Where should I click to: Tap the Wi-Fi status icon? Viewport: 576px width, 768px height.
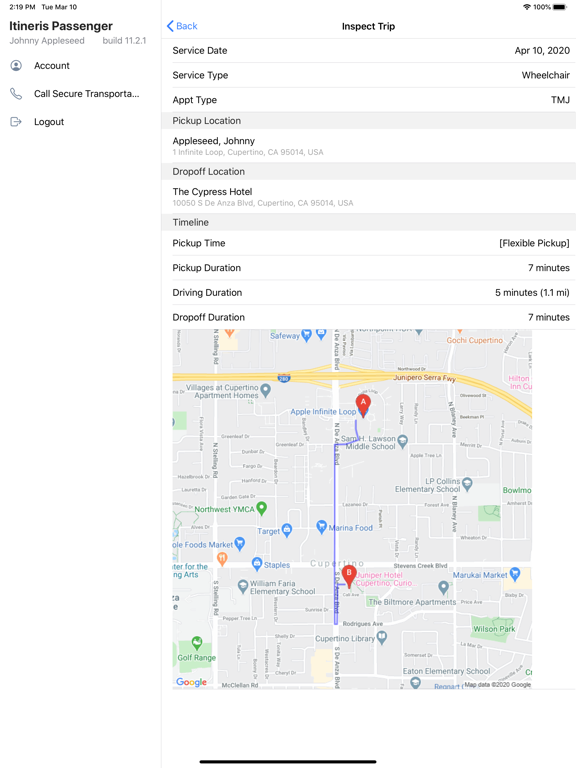(527, 7)
